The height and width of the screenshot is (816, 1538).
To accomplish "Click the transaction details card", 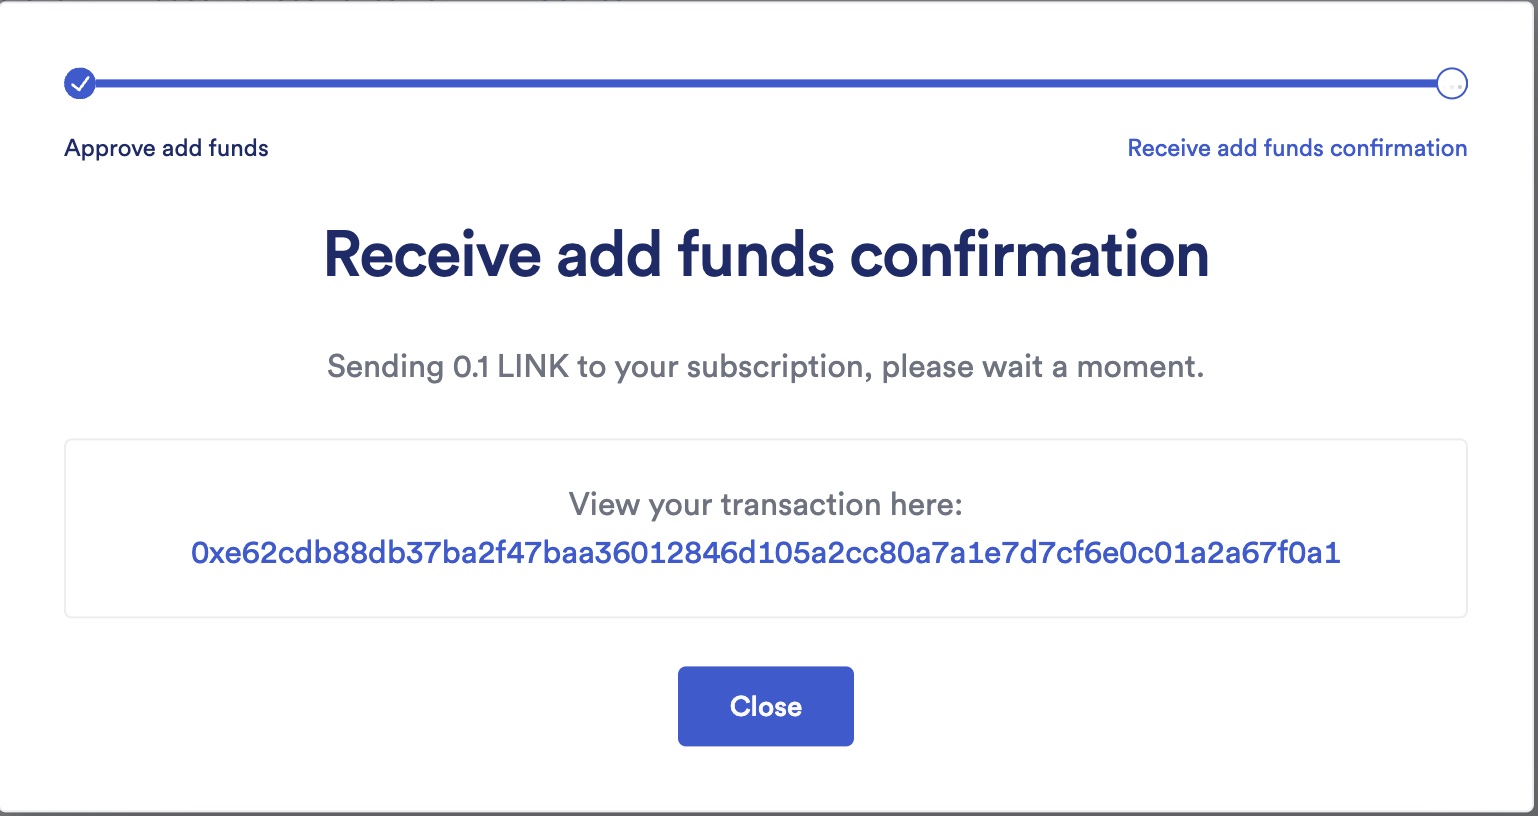I will (766, 528).
